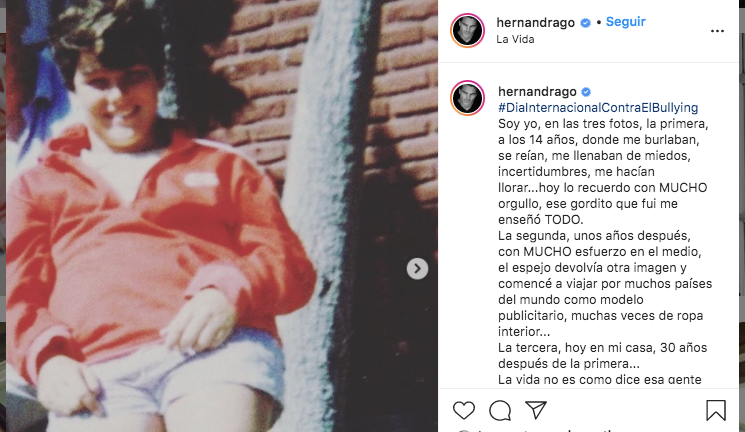
Task: Open the three-dot more options menu
Action: (x=717, y=31)
